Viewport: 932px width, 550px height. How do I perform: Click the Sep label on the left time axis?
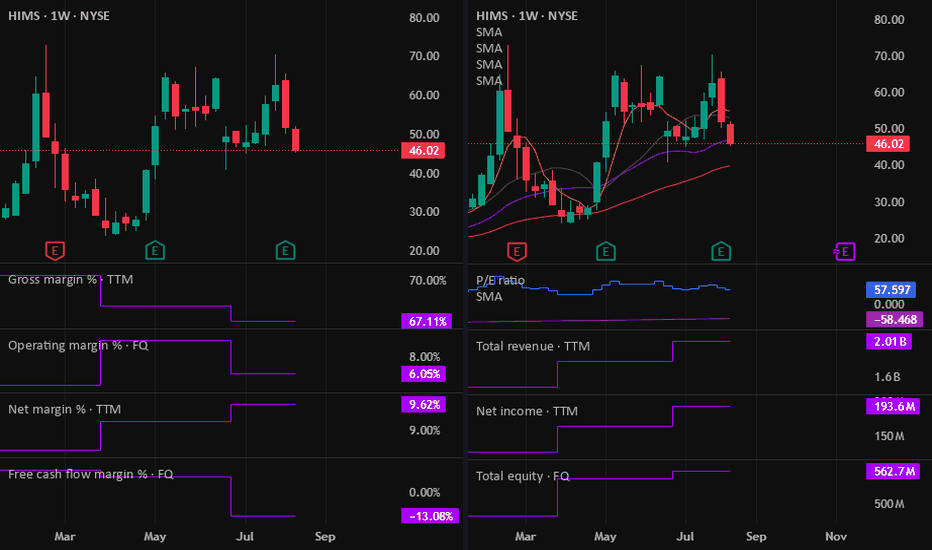coord(325,536)
